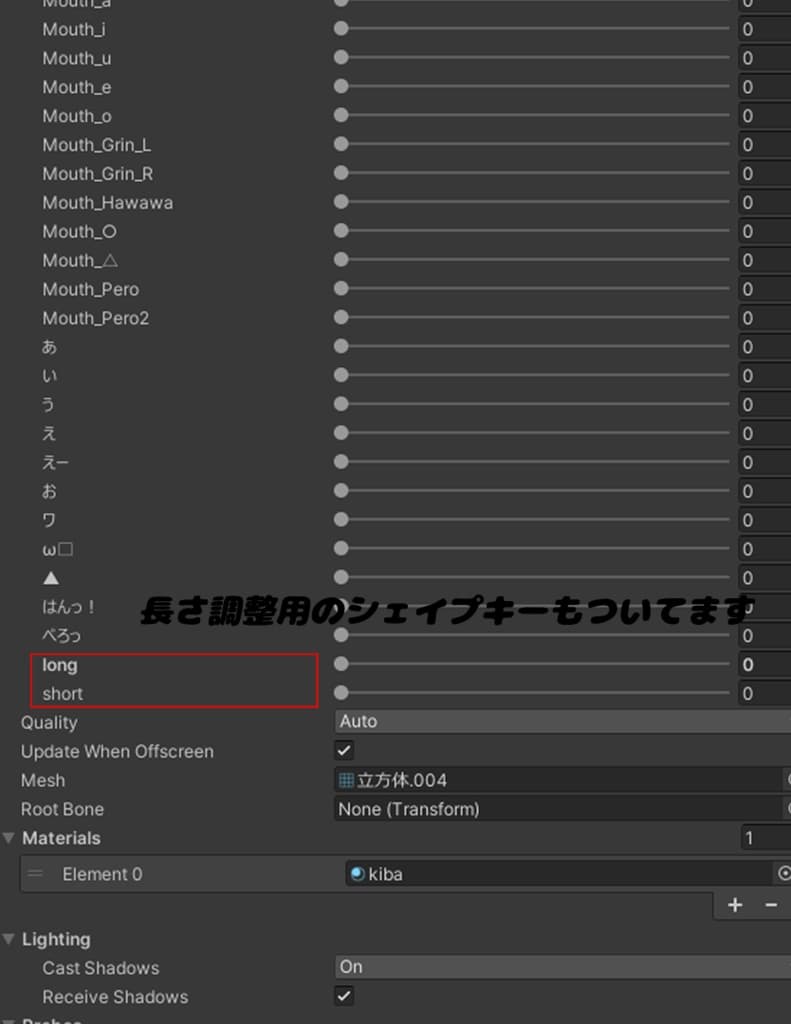The height and width of the screenshot is (1024, 791).
Task: Select the short blendshape label
Action: click(x=63, y=694)
